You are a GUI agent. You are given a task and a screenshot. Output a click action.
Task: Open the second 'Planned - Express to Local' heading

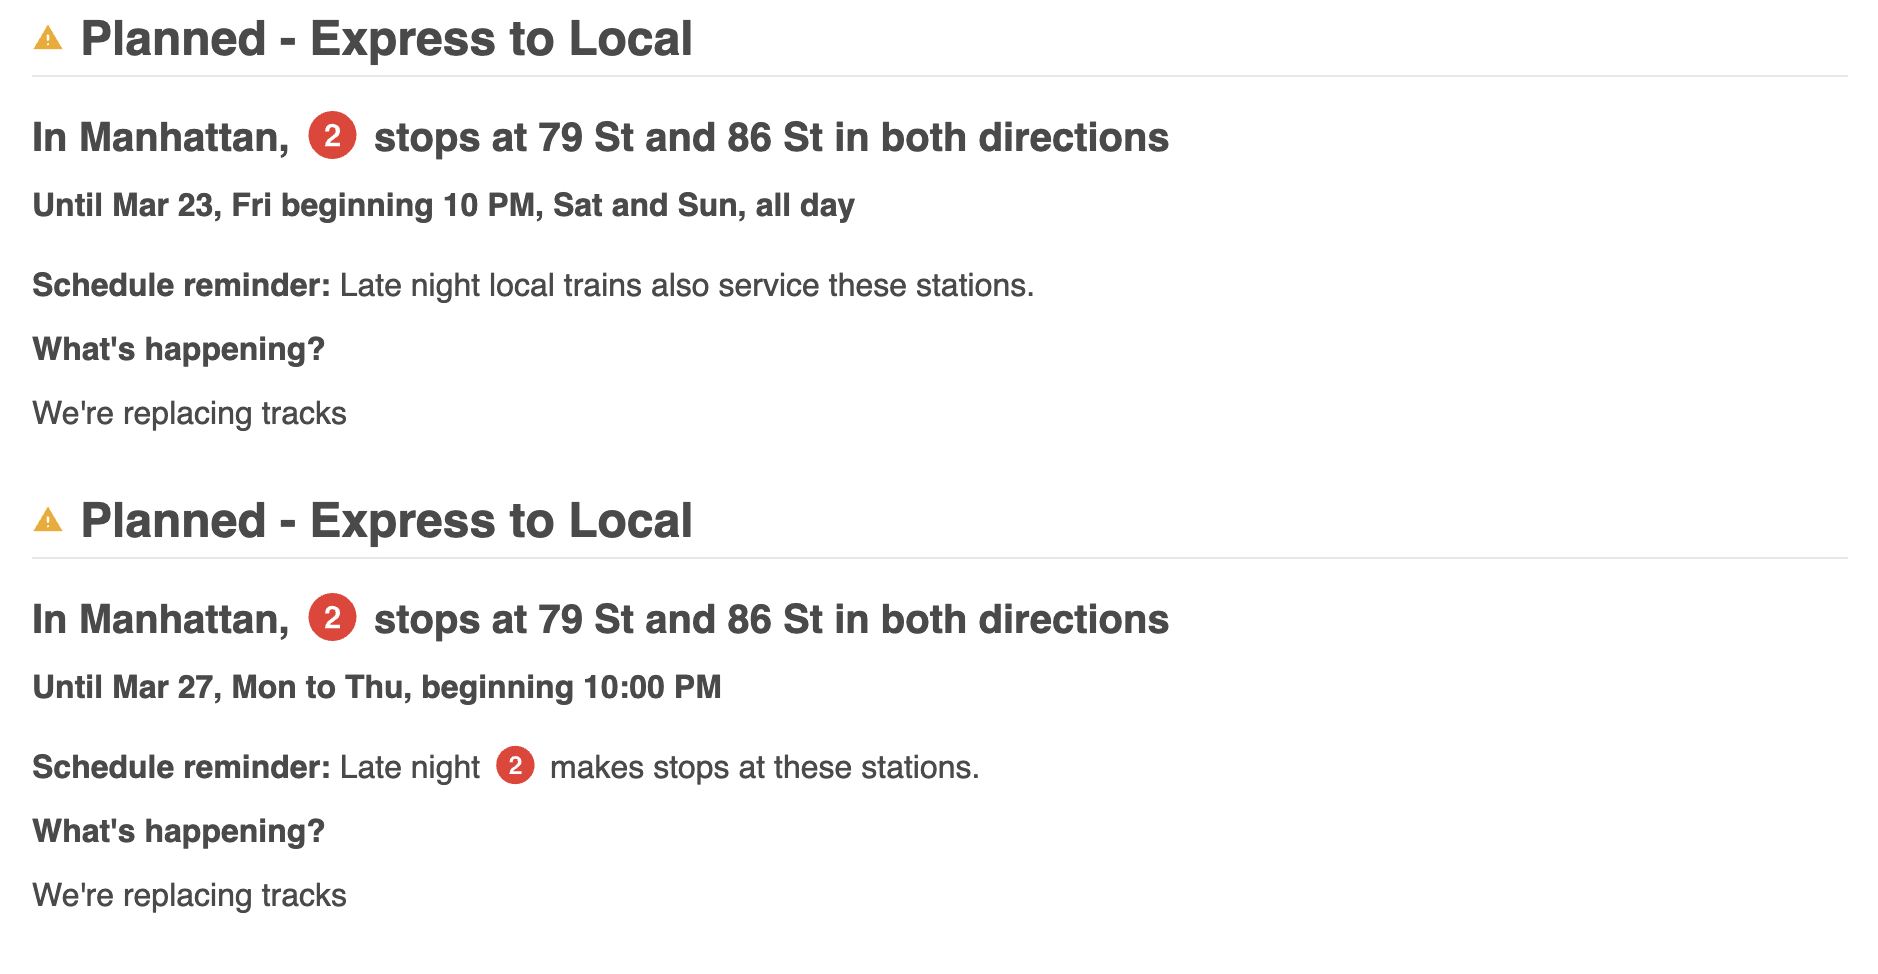[386, 521]
